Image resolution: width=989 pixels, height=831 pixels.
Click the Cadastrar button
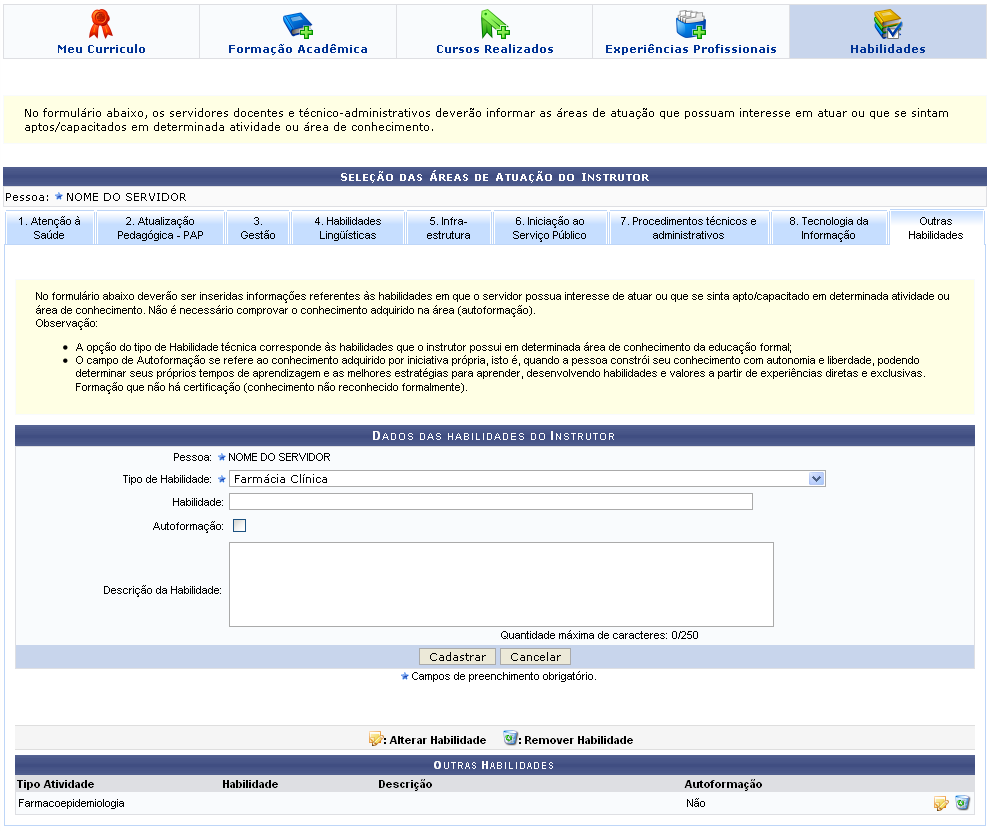(x=457, y=657)
